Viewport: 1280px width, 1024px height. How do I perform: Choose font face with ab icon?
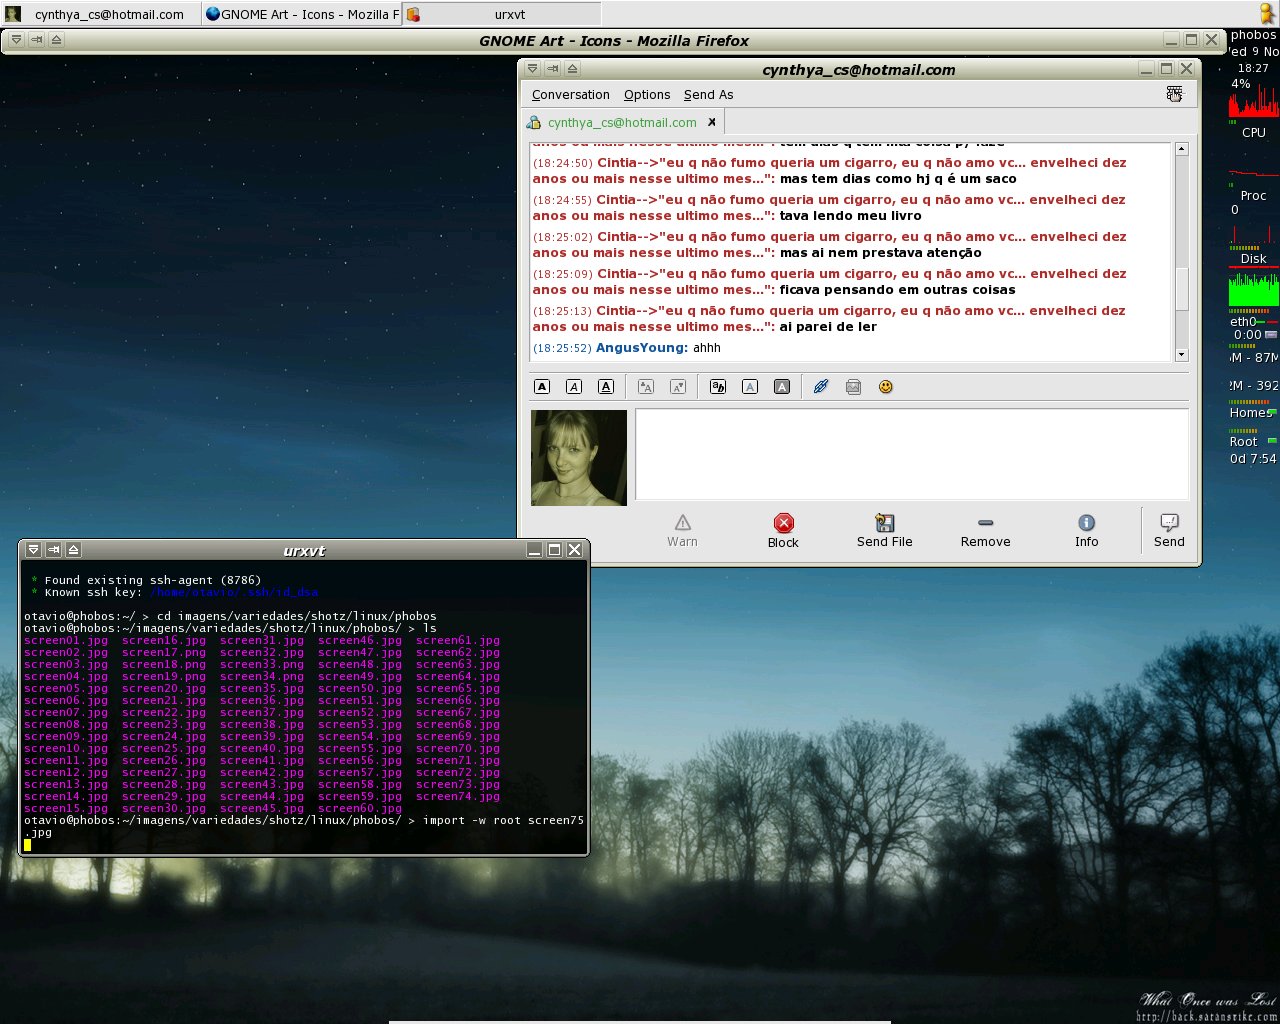pyautogui.click(x=718, y=387)
